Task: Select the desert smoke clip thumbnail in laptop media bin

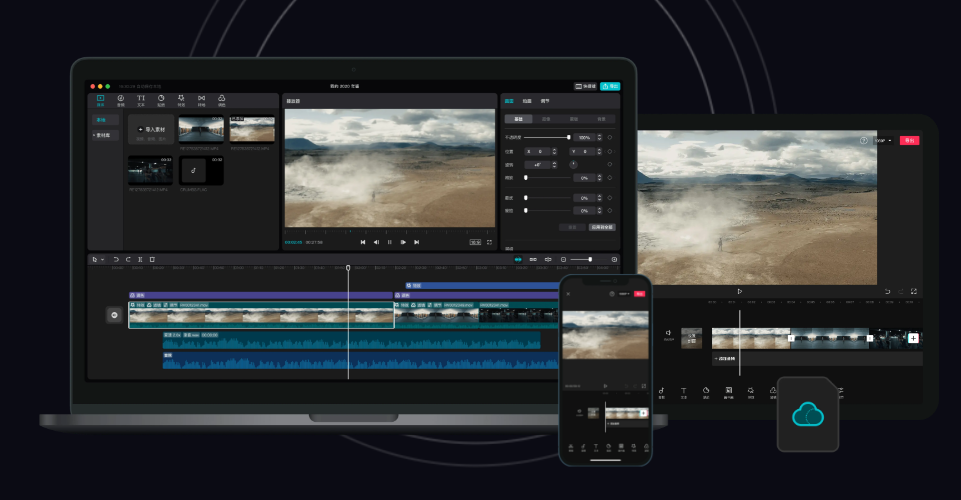Action: [x=252, y=130]
